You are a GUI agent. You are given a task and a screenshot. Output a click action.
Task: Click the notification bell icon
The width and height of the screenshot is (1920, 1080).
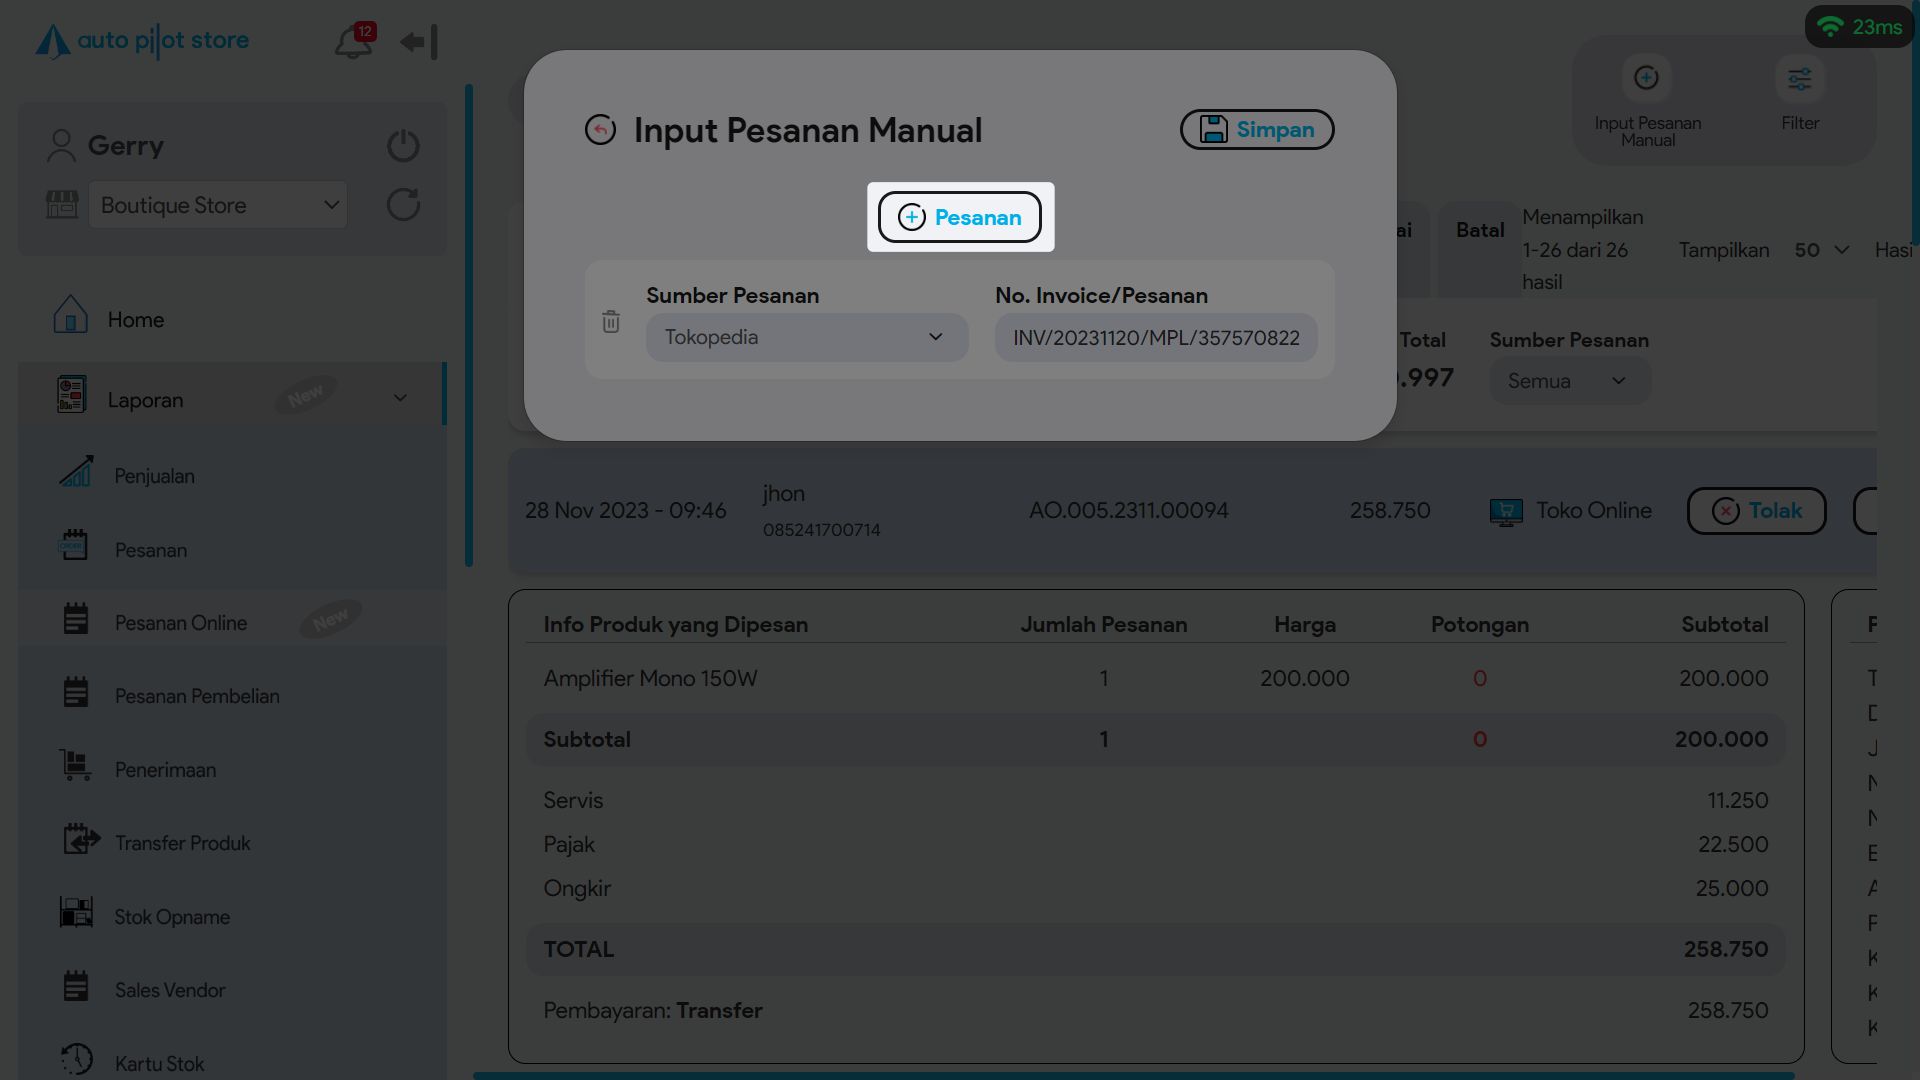pyautogui.click(x=352, y=42)
